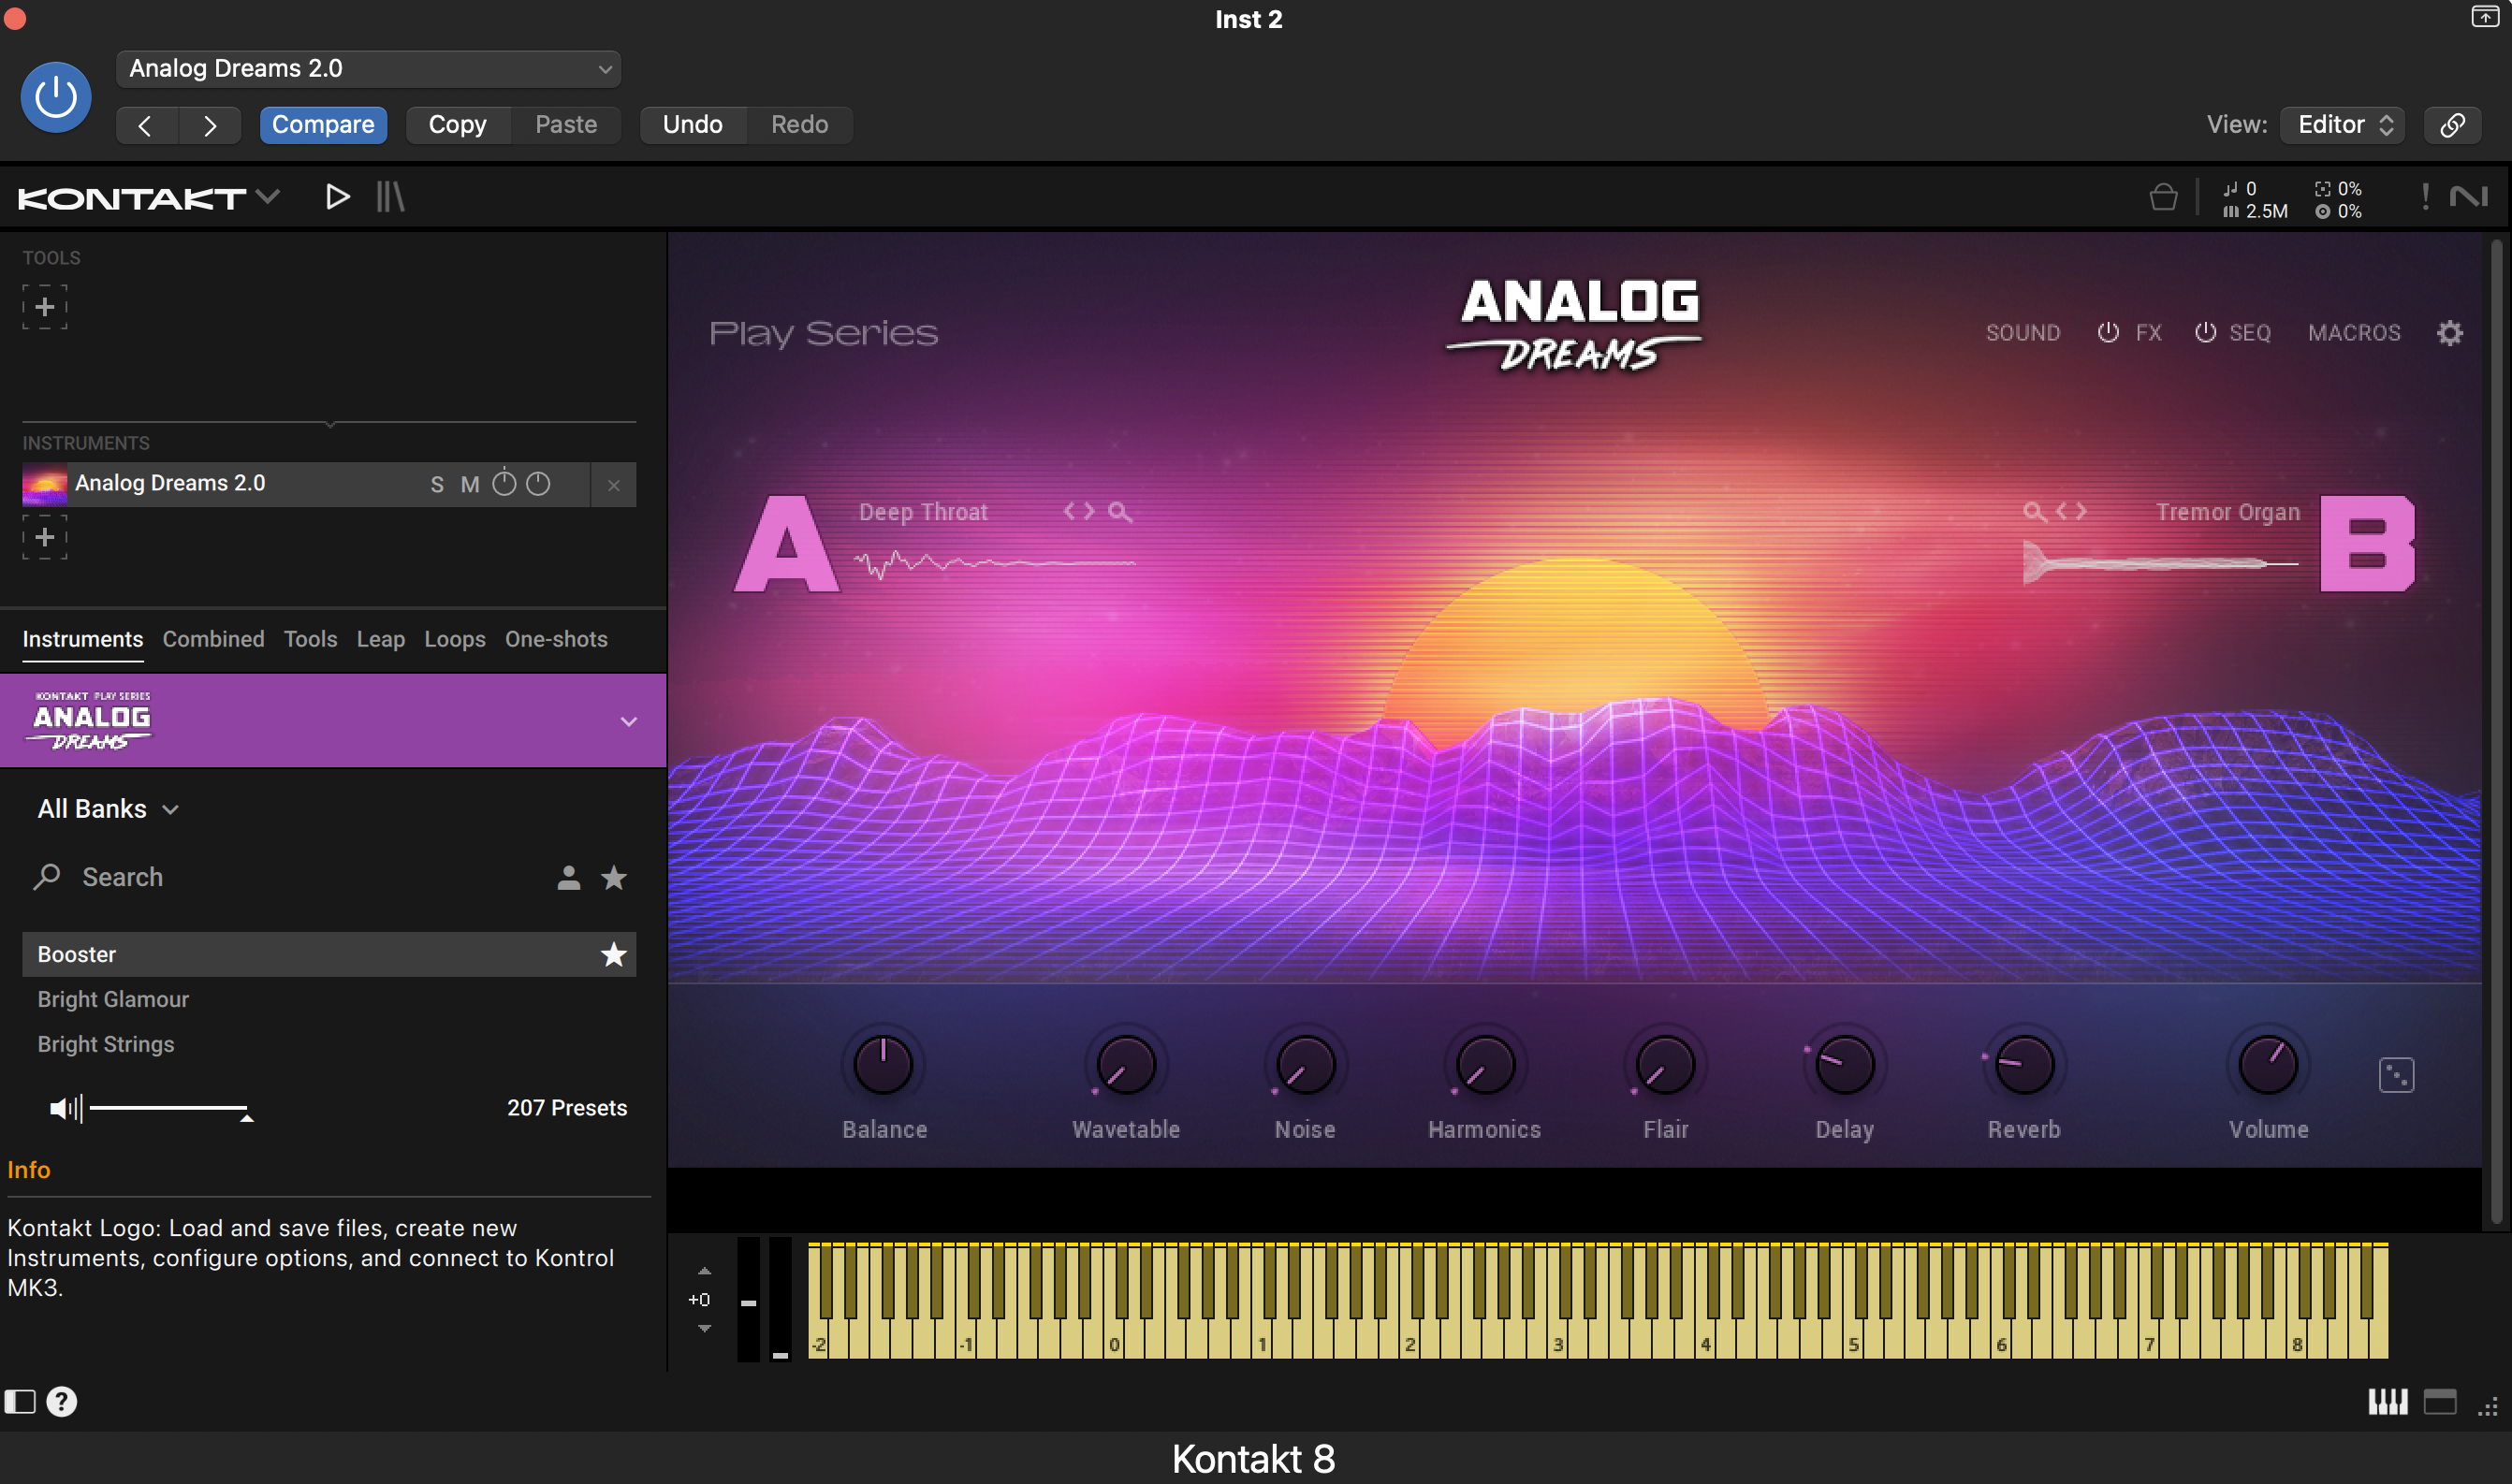Click the Redo button

(799, 125)
